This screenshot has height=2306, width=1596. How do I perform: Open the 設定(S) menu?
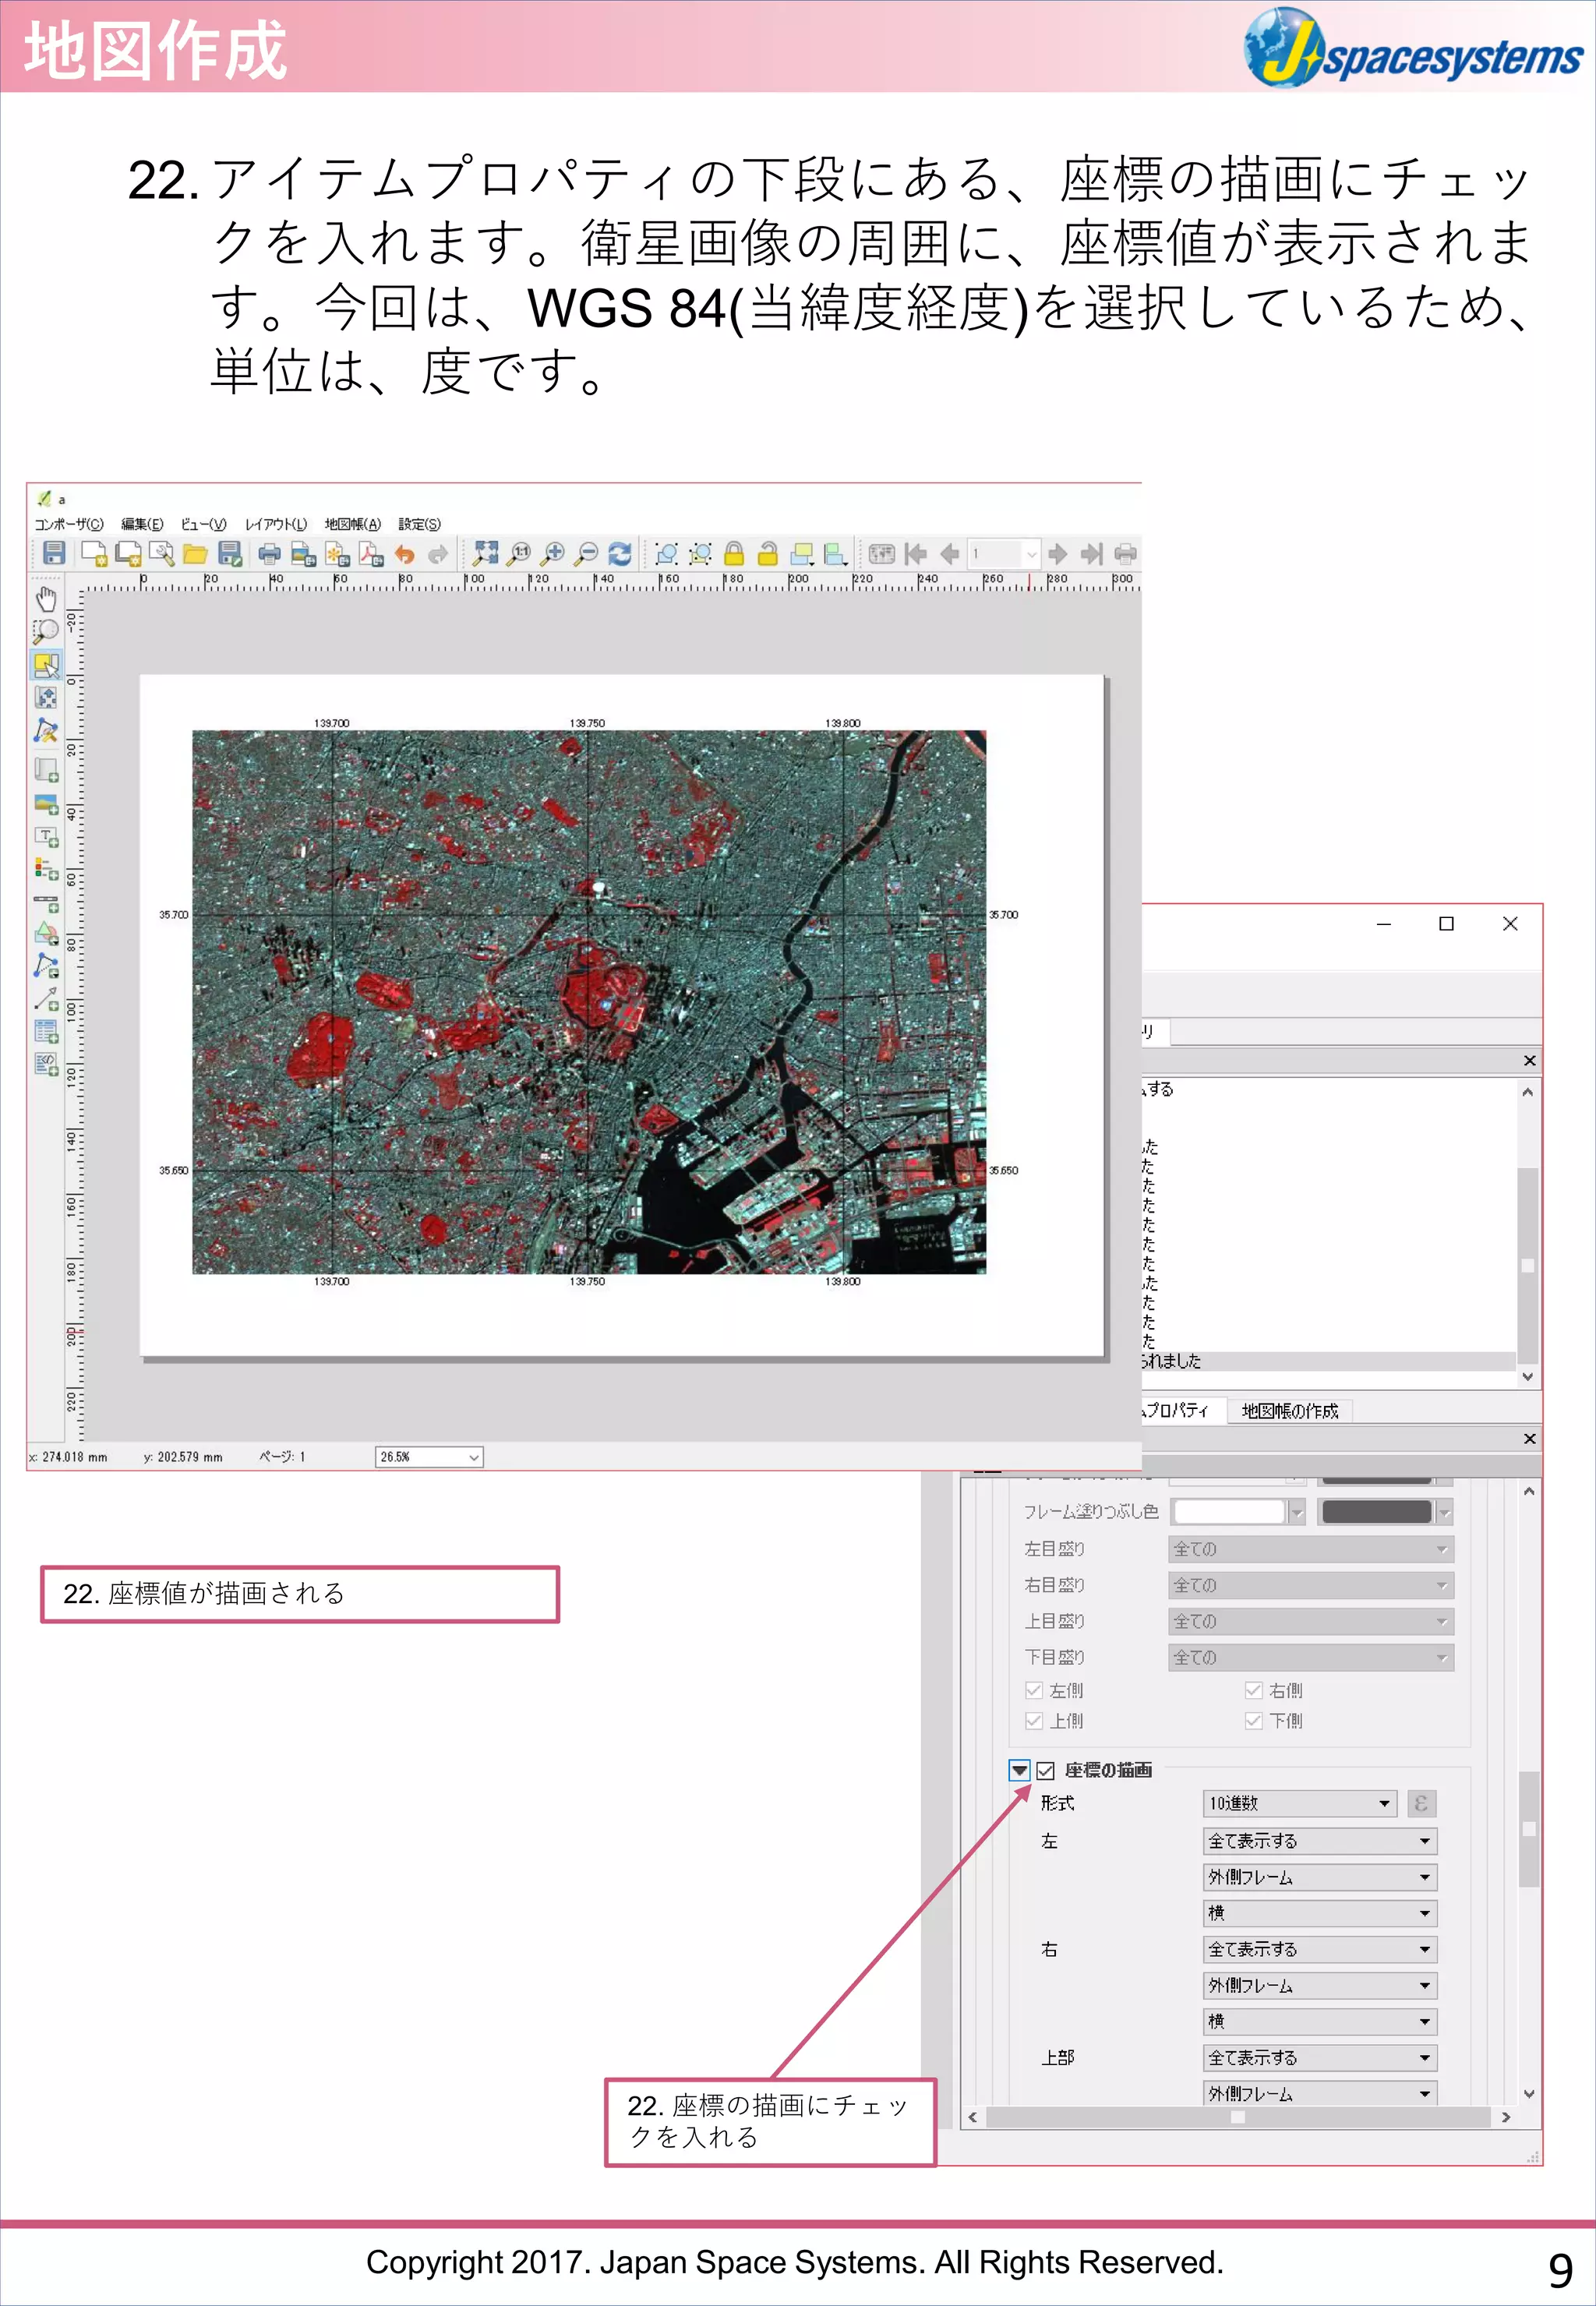pos(419,524)
